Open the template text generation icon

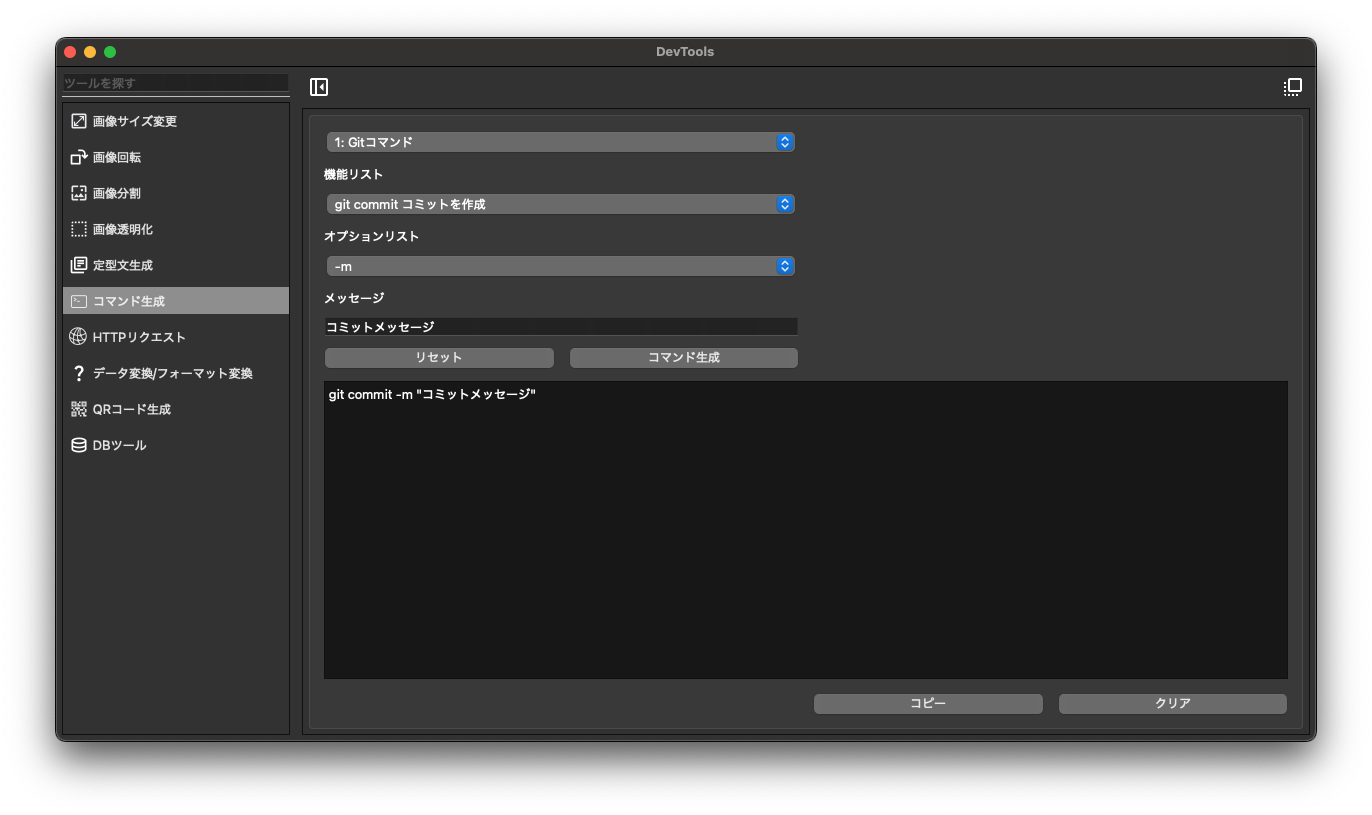(x=79, y=265)
